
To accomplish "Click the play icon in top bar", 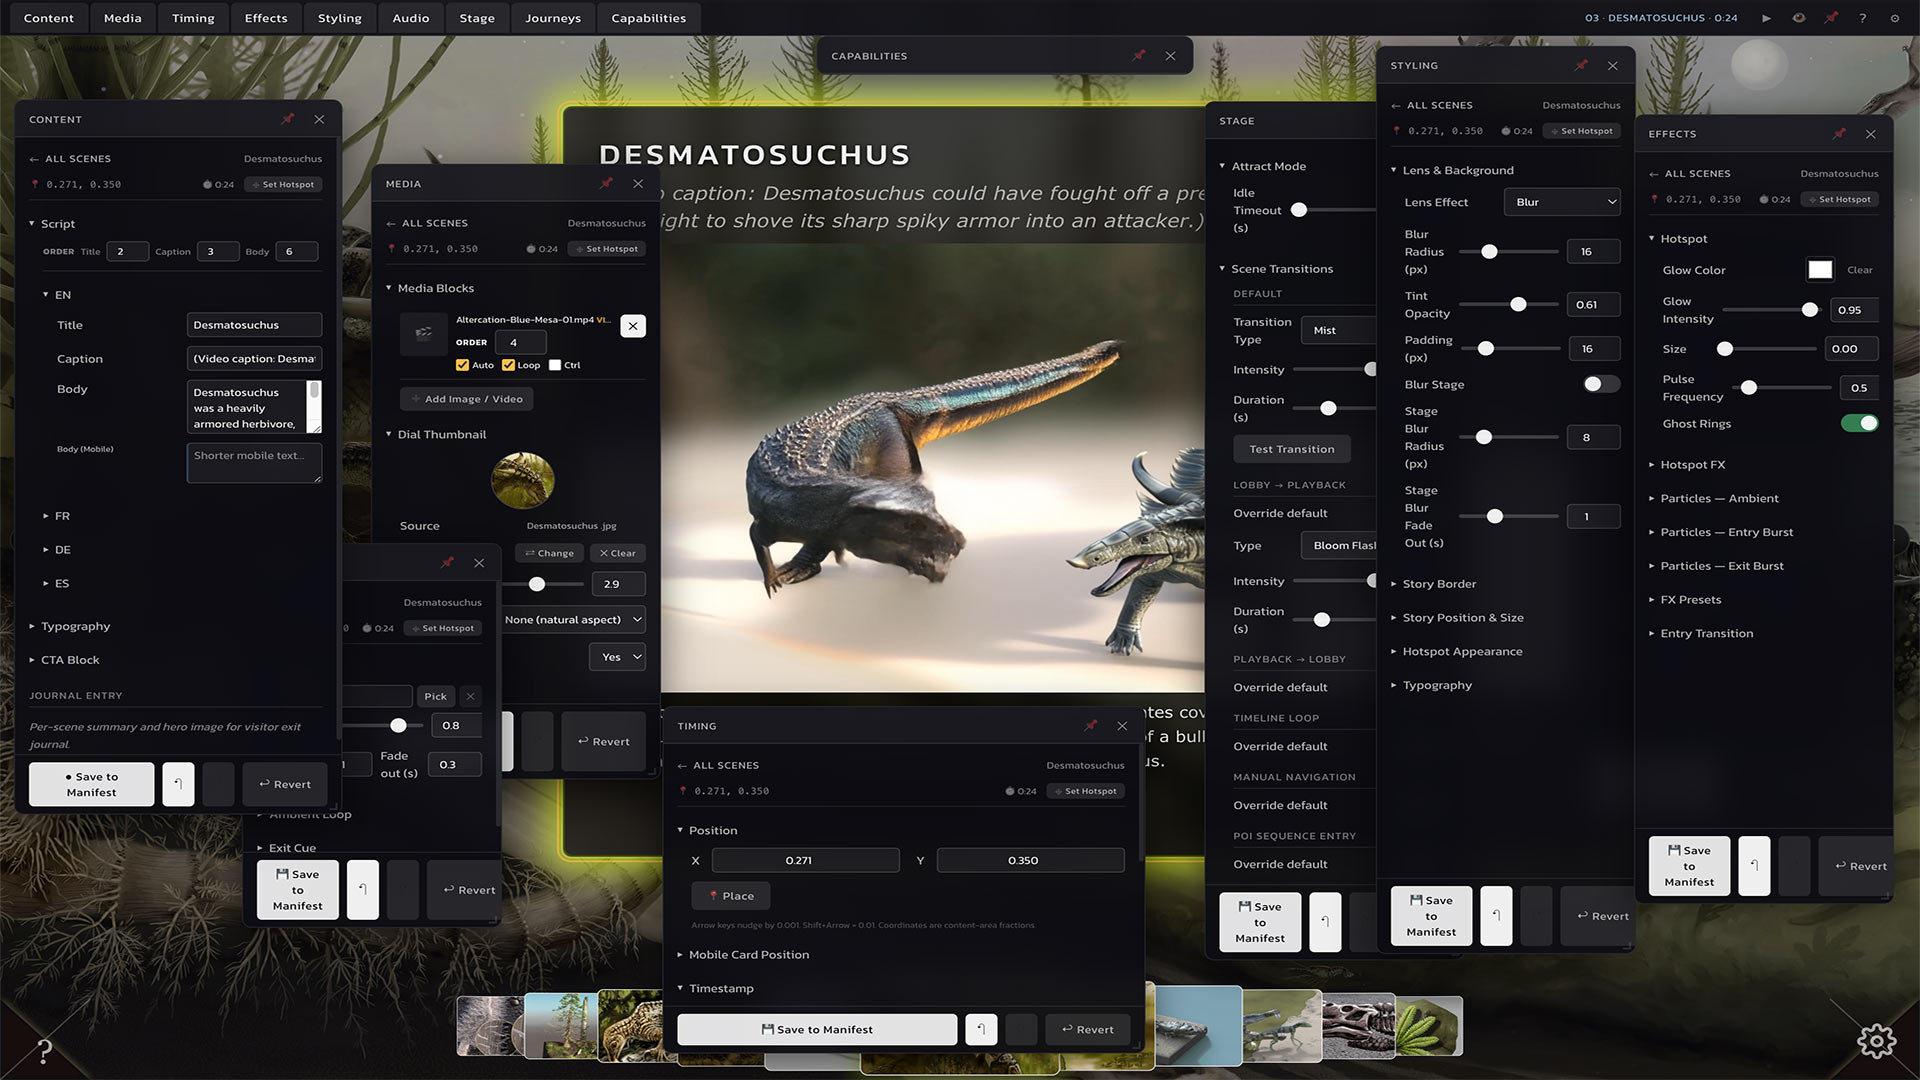I will [x=1766, y=18].
